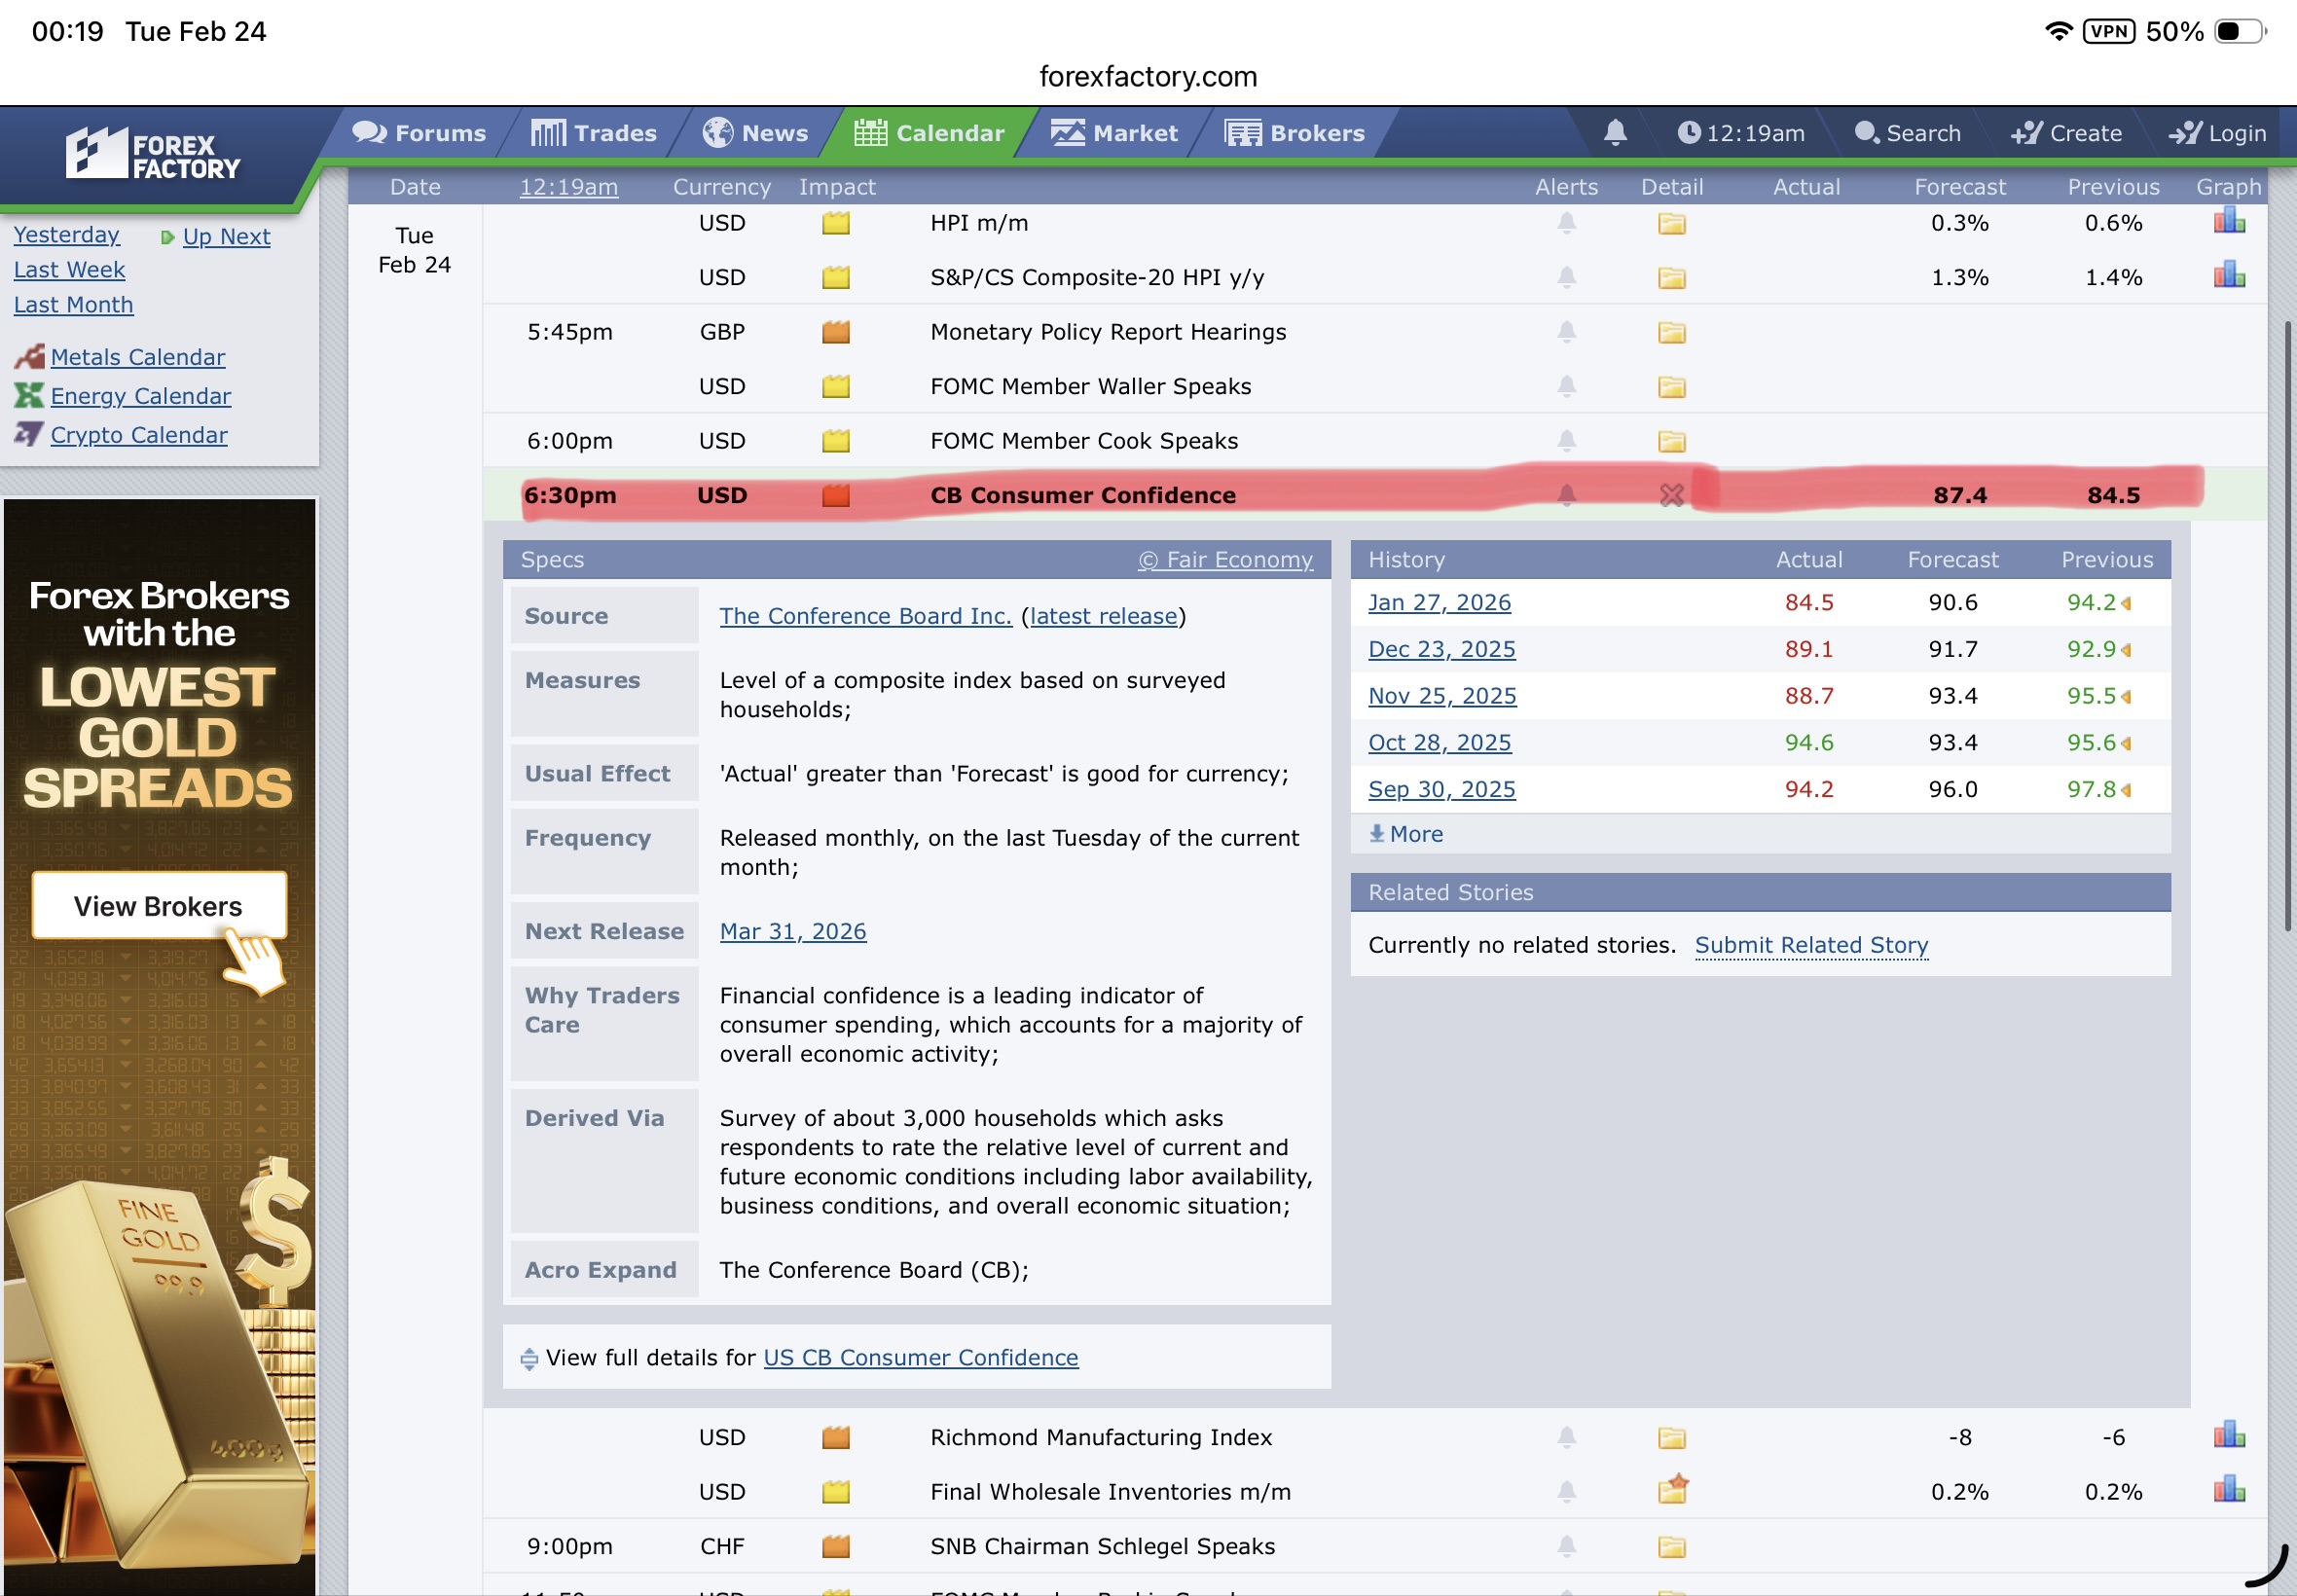Expand detail for Richmond Manufacturing Index
This screenshot has width=2297, height=1596.
(1671, 1438)
